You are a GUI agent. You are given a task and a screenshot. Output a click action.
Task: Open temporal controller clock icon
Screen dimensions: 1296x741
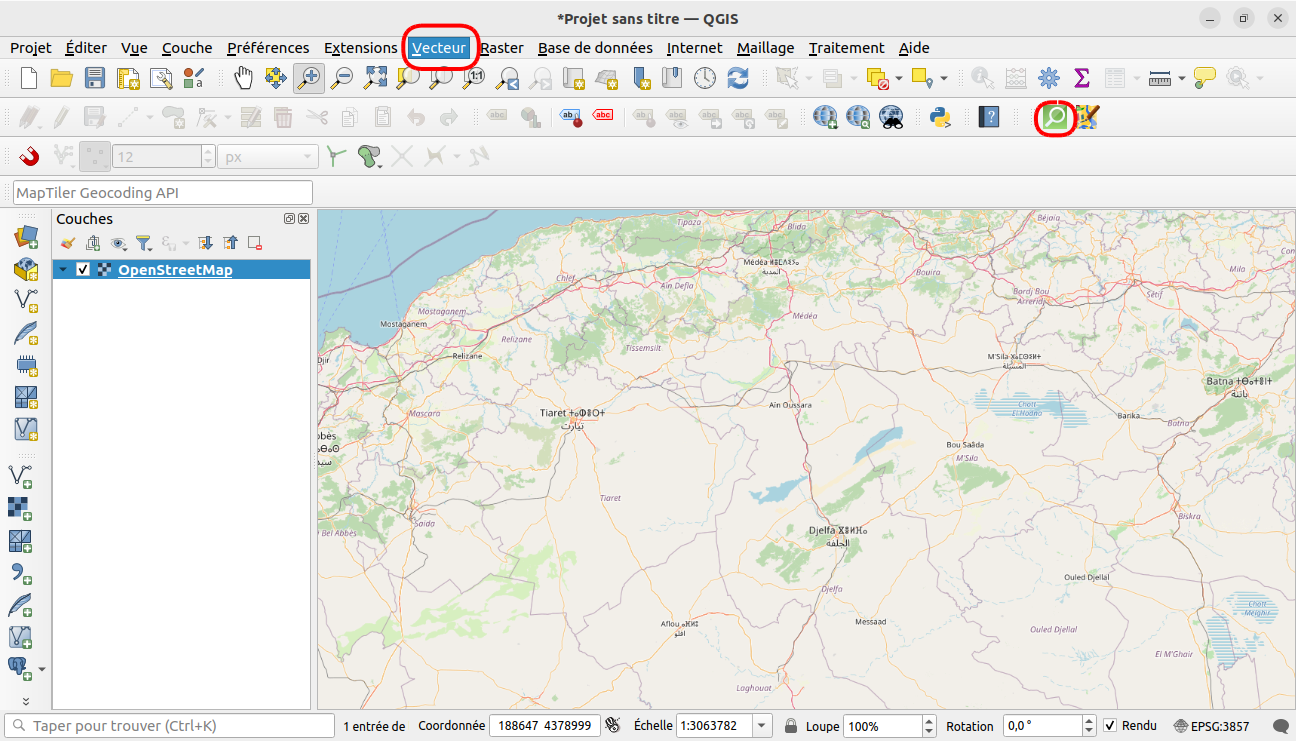[x=705, y=77]
